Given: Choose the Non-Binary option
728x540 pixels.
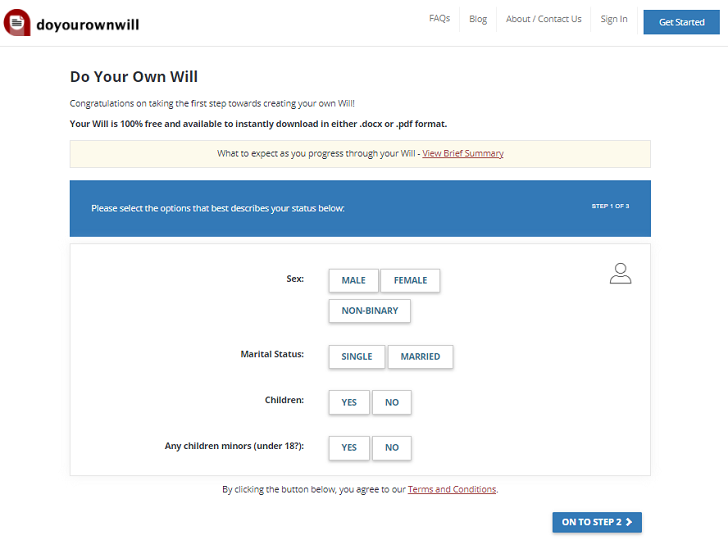Looking at the screenshot, I should (369, 311).
